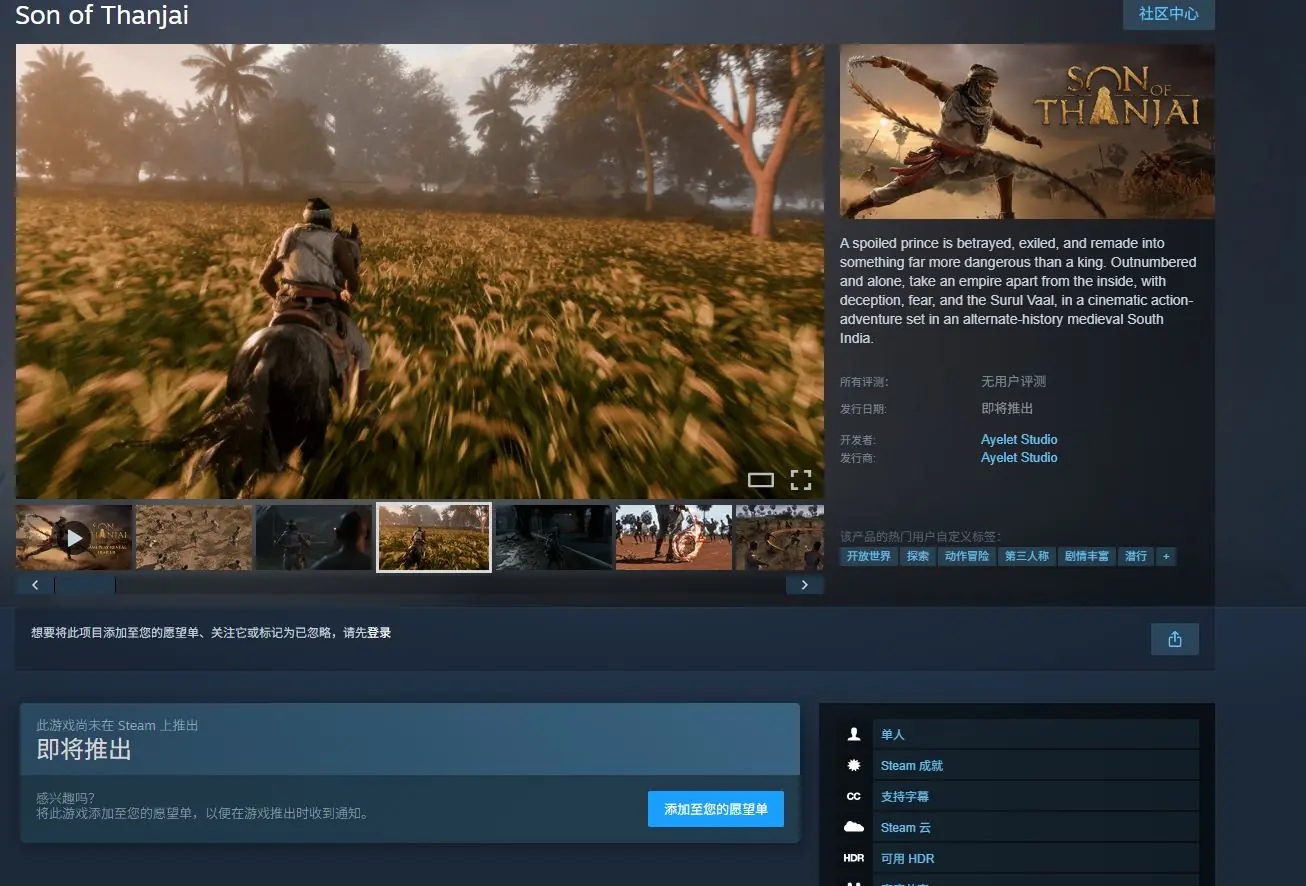This screenshot has width=1306, height=886.
Task: Click the 登录 login link
Action: (x=379, y=633)
